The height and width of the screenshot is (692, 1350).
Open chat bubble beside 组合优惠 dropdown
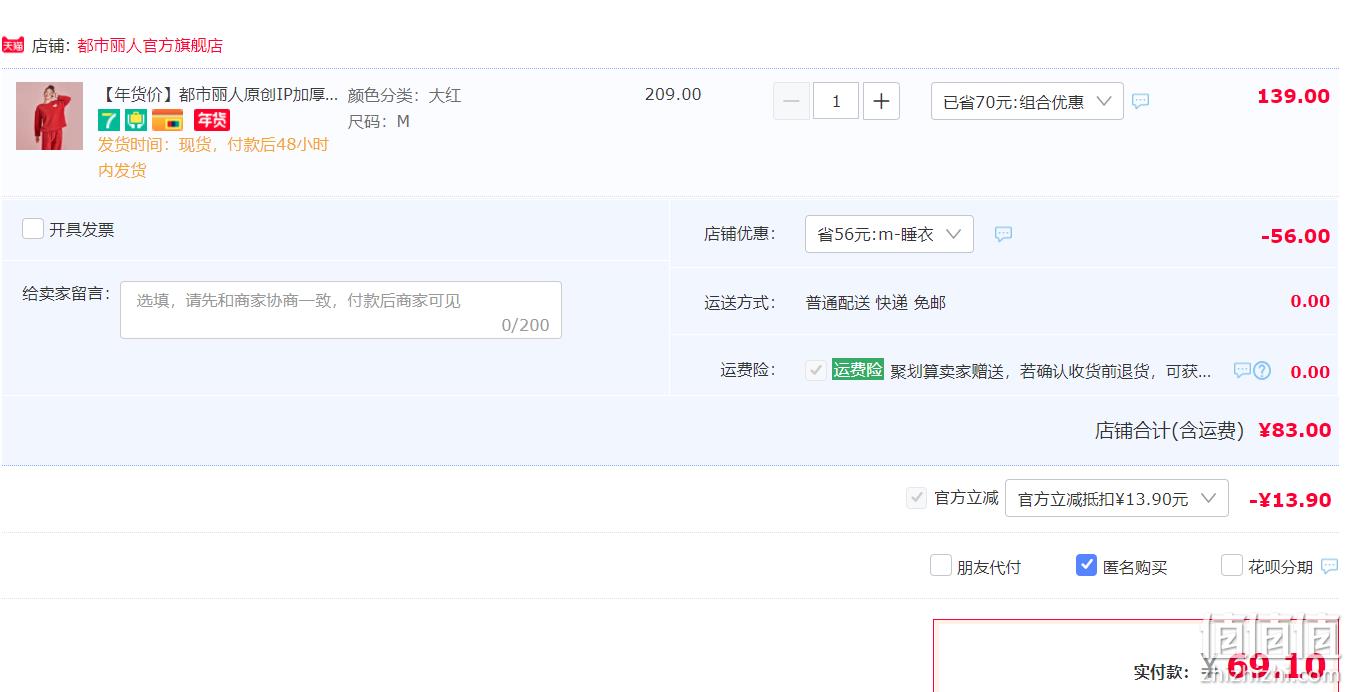point(1140,101)
